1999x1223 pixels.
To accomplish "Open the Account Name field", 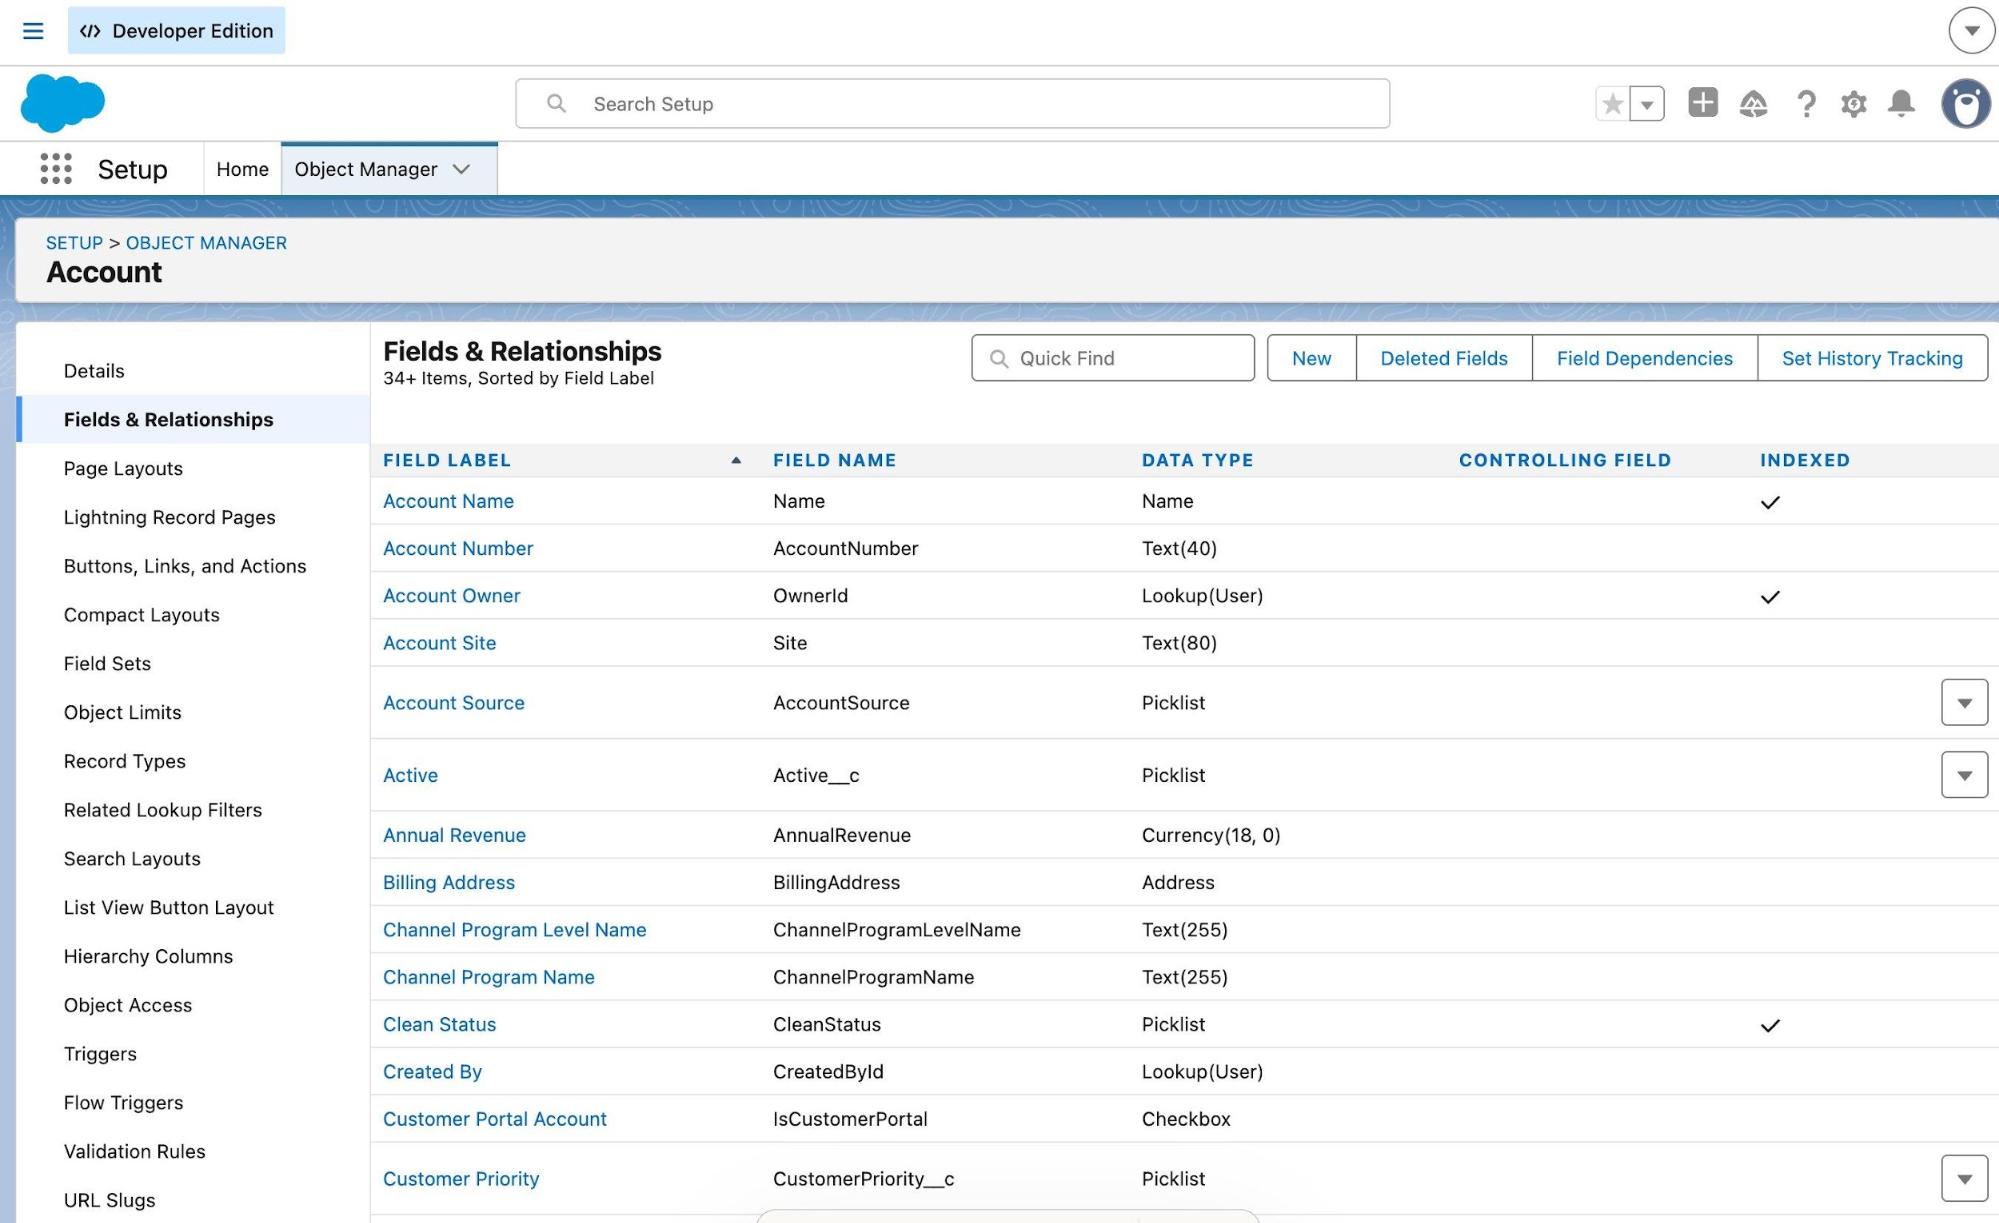I will click(x=448, y=502).
